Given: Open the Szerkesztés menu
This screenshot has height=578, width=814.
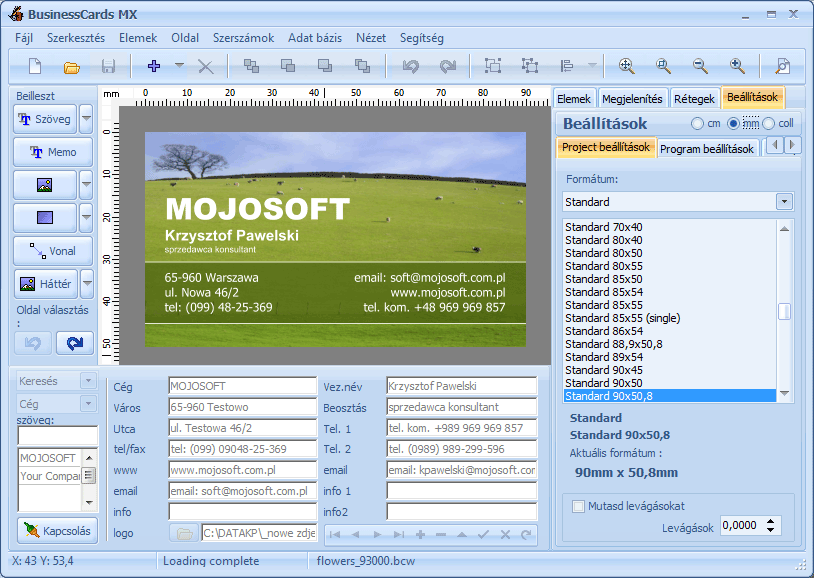Looking at the screenshot, I should 76,38.
